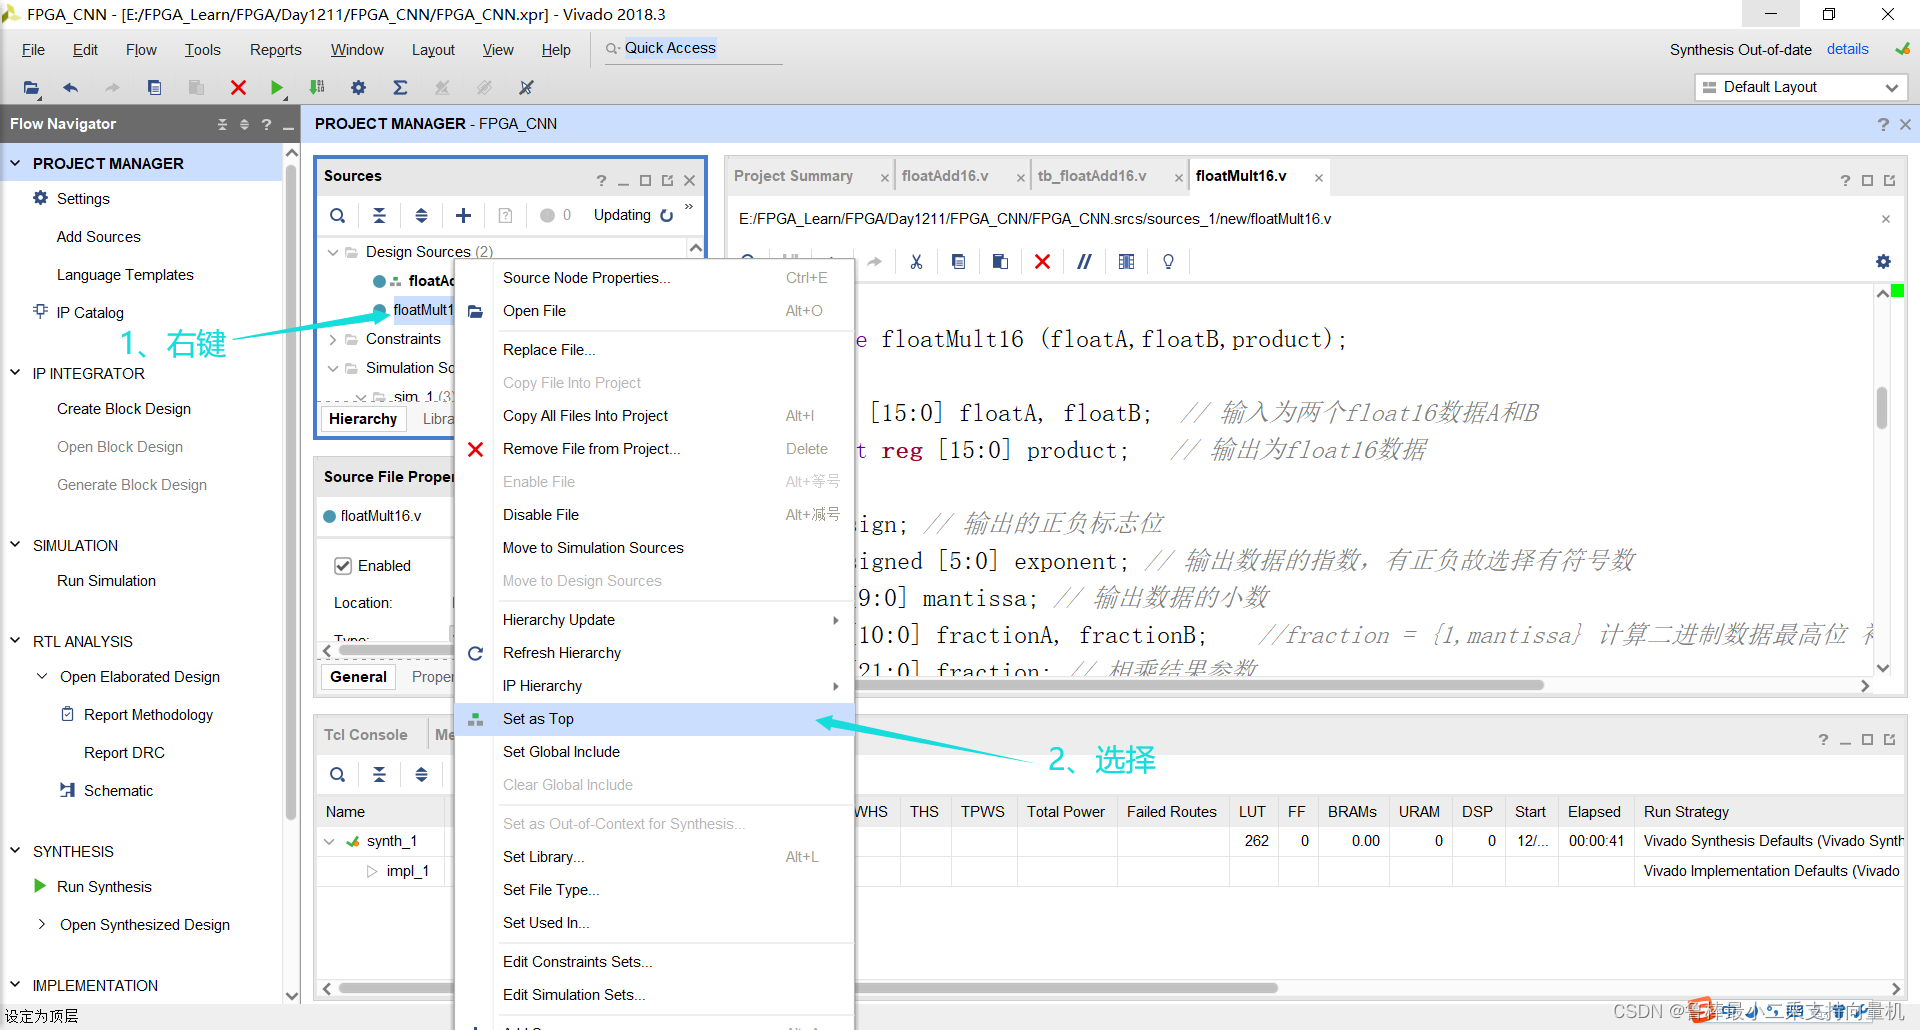
Task: Click Run Simulation in Flow Navigator
Action: (106, 581)
